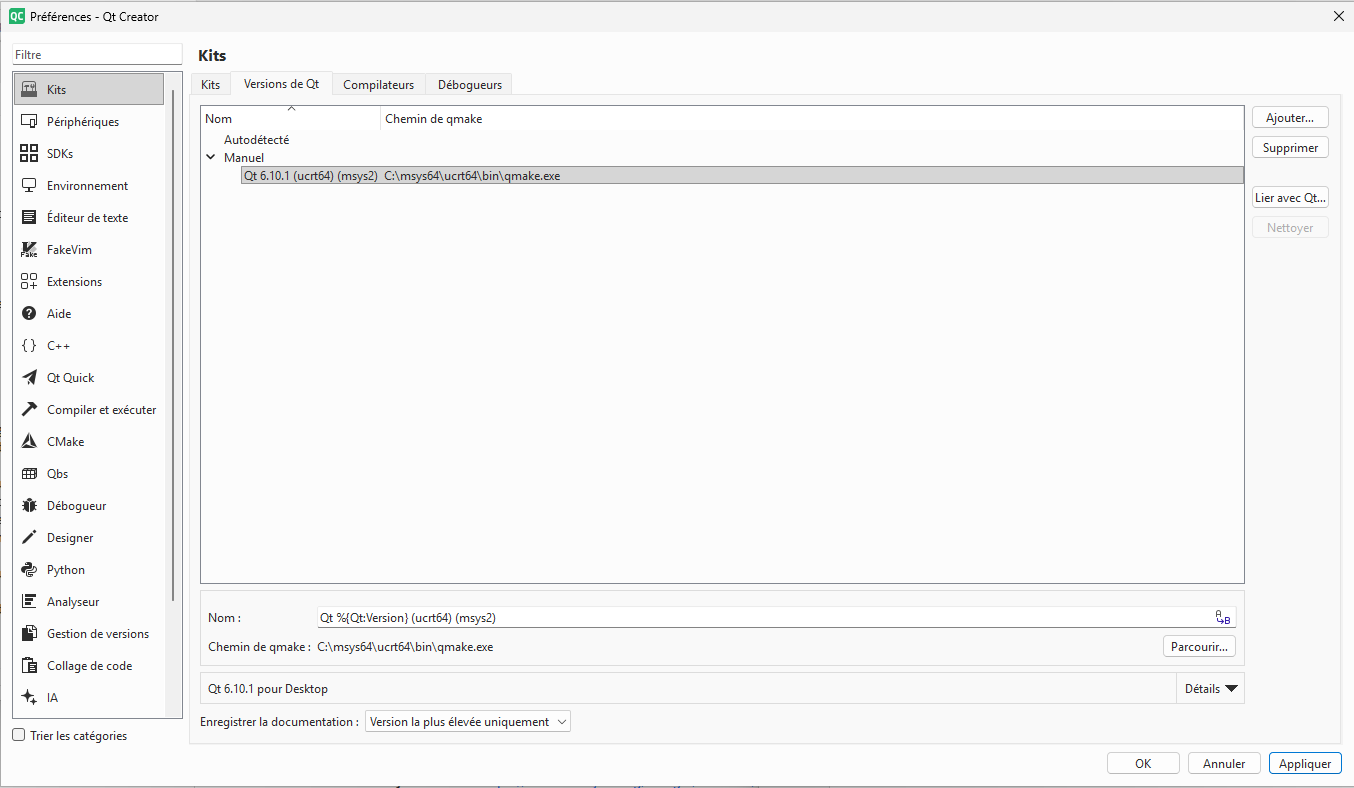Click the Appliquer button

1305,763
